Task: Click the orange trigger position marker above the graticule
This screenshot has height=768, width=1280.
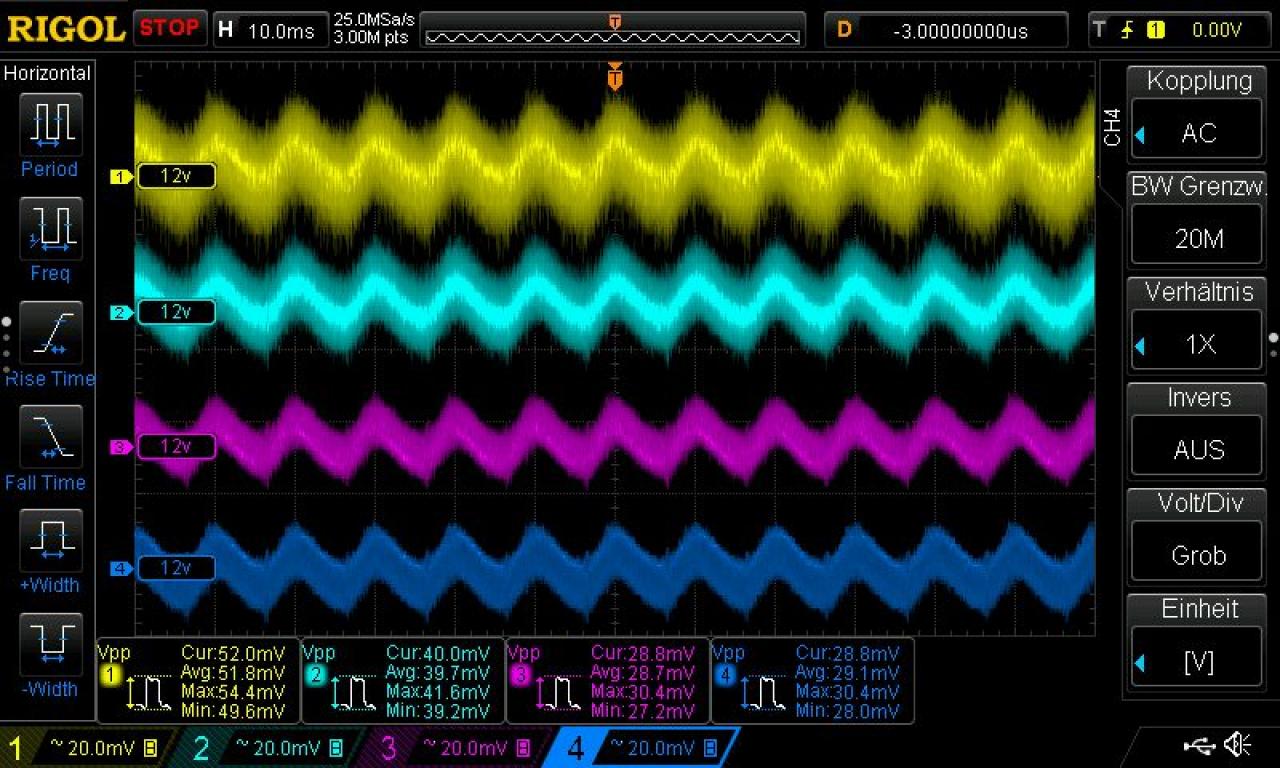Action: (615, 76)
